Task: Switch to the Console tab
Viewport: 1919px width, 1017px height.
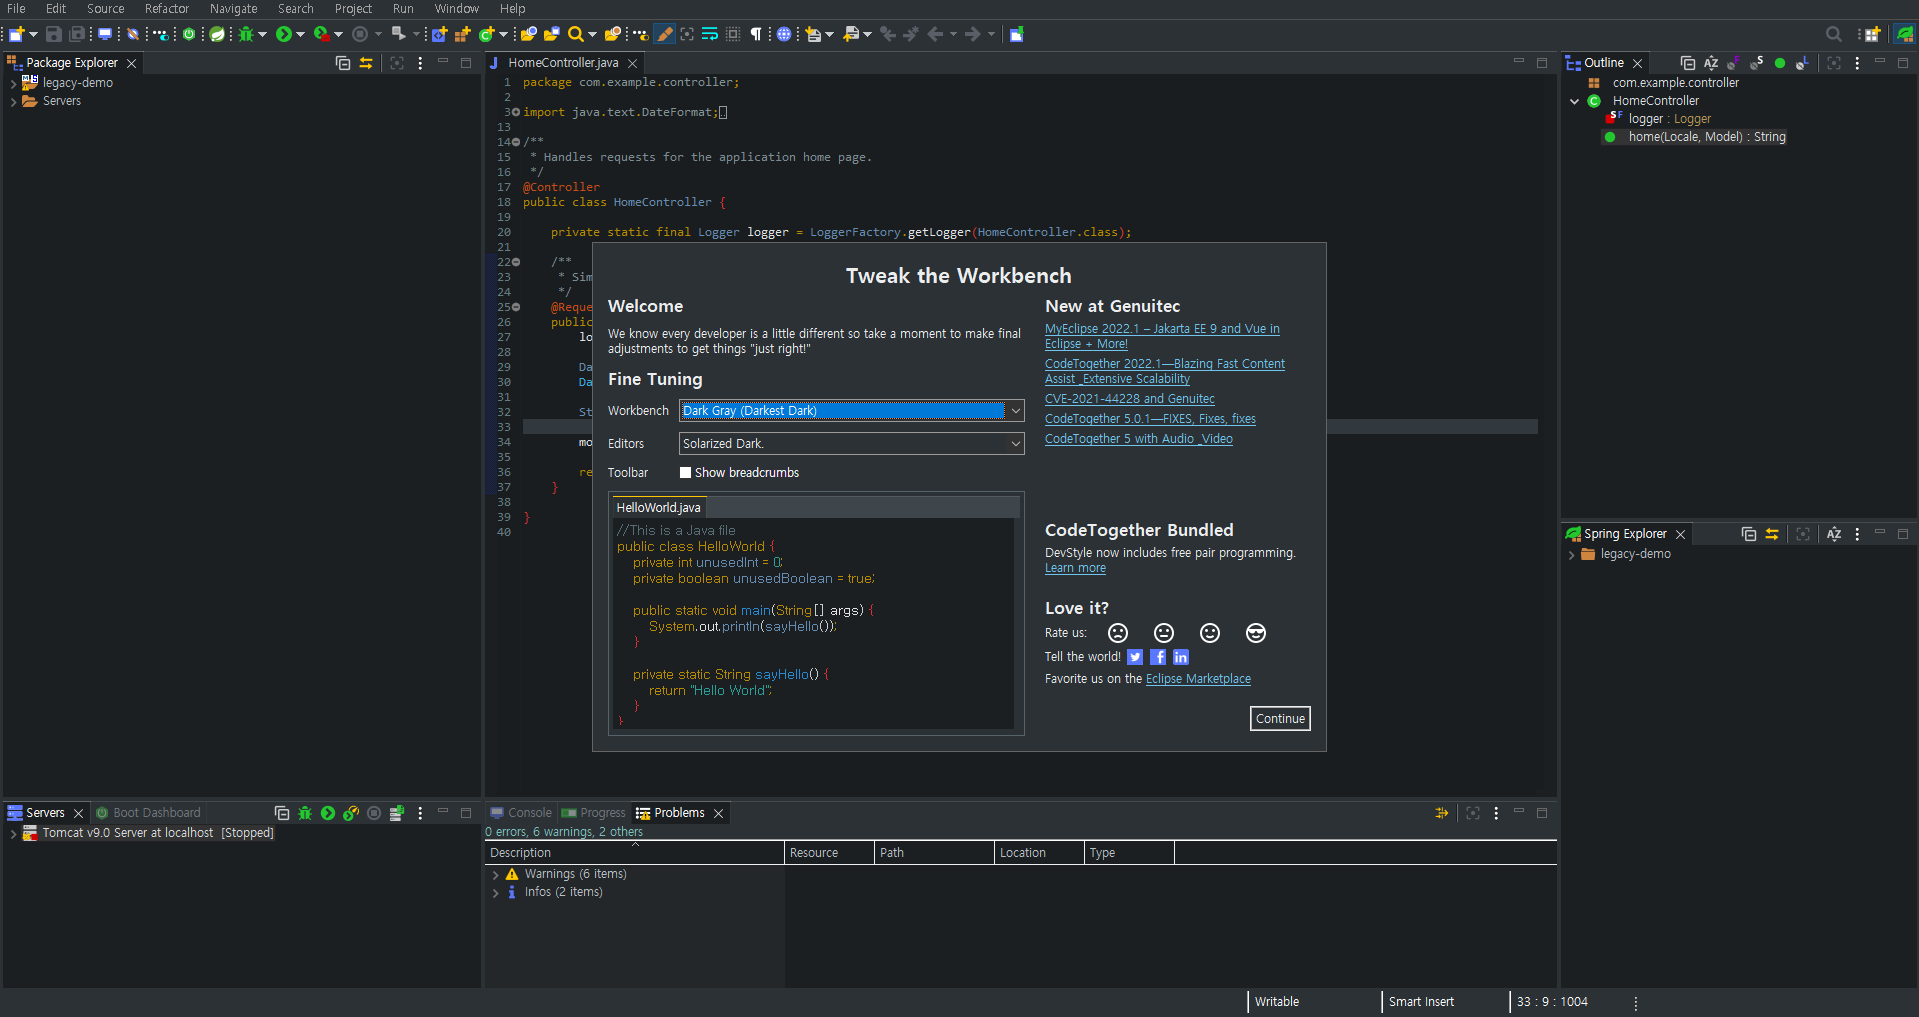Action: (520, 813)
